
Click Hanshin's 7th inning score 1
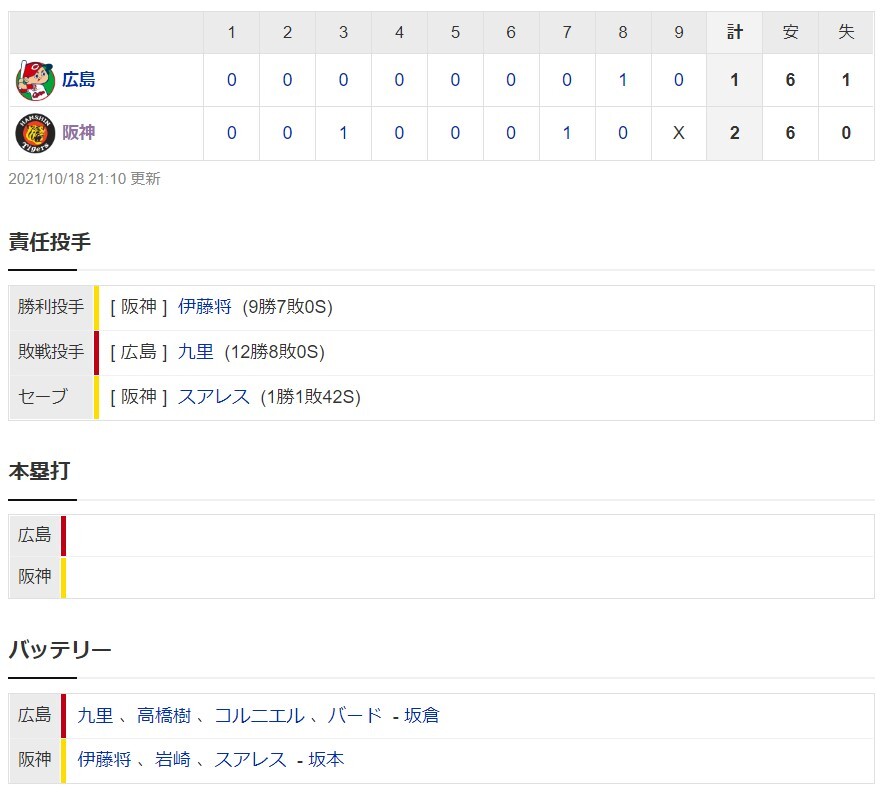pyautogui.click(x=566, y=133)
